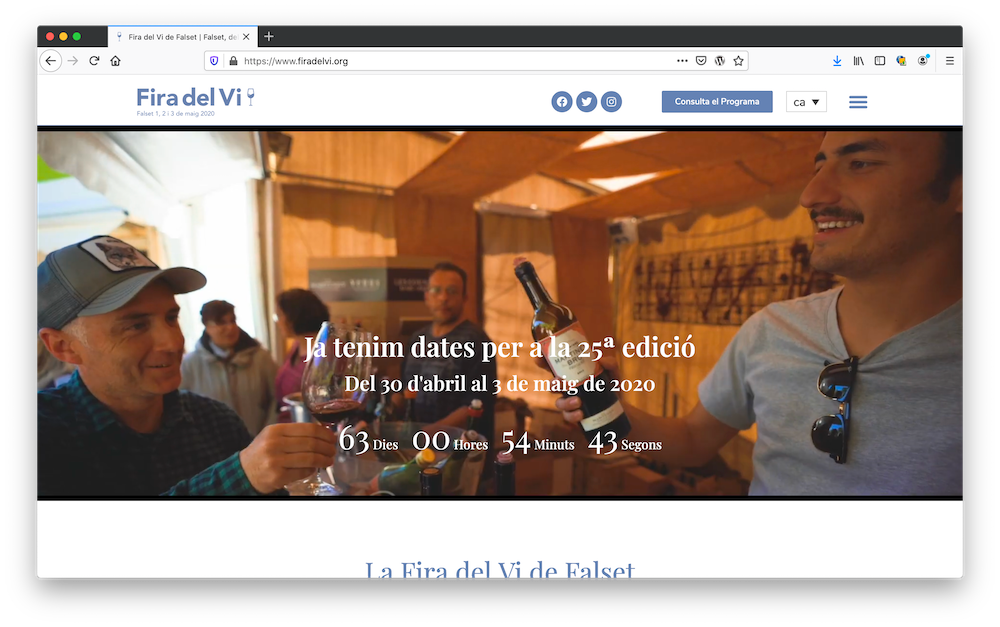Save page to Pocket
The image size is (1000, 627).
click(701, 61)
